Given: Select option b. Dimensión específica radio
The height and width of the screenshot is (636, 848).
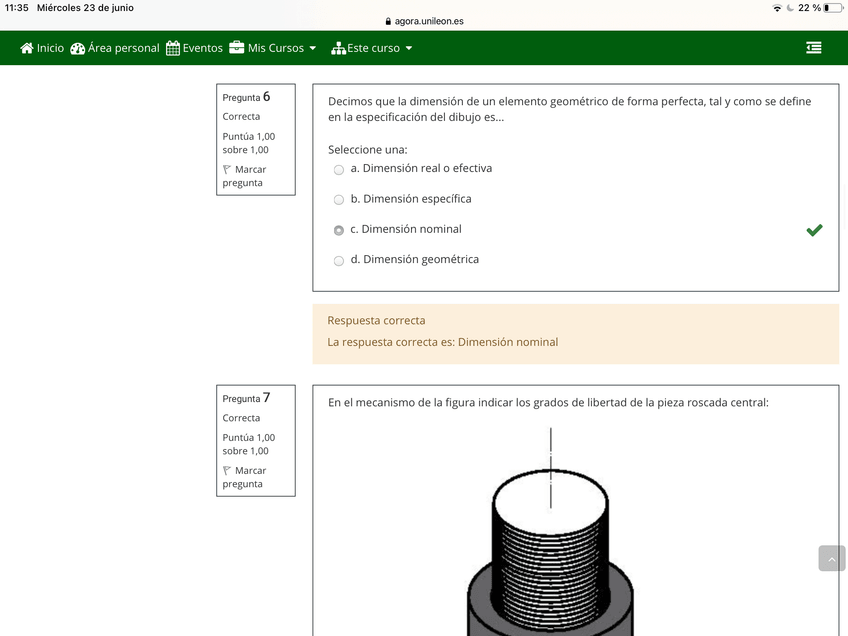Looking at the screenshot, I should pyautogui.click(x=339, y=200).
